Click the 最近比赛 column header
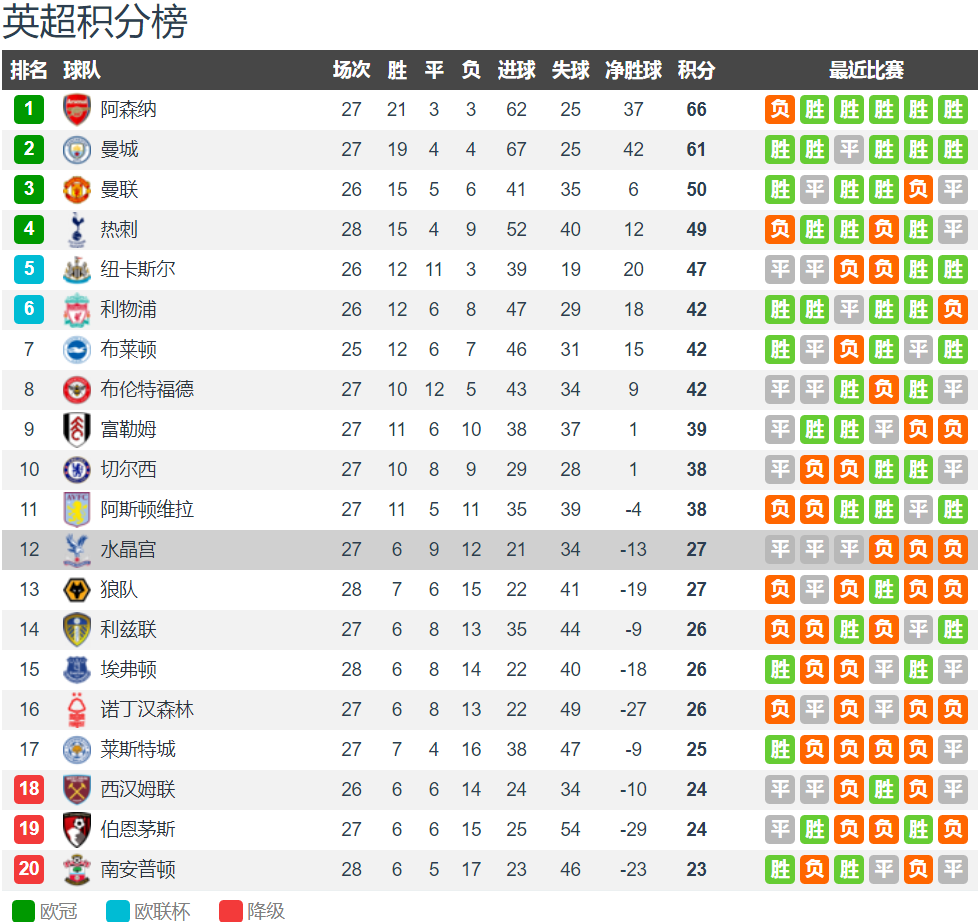 pyautogui.click(x=866, y=70)
